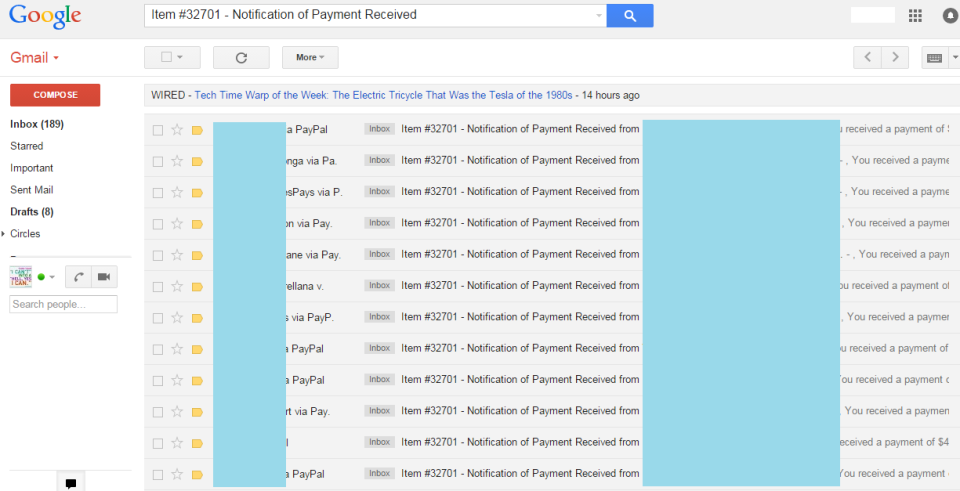Click the chat profile picture thumbnail

pyautogui.click(x=21, y=277)
